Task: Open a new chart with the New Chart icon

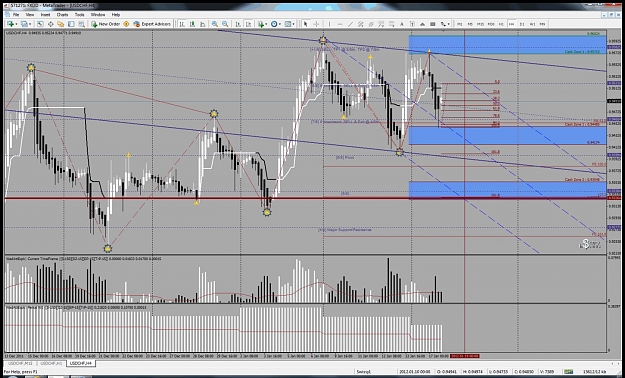Action: 10,24
